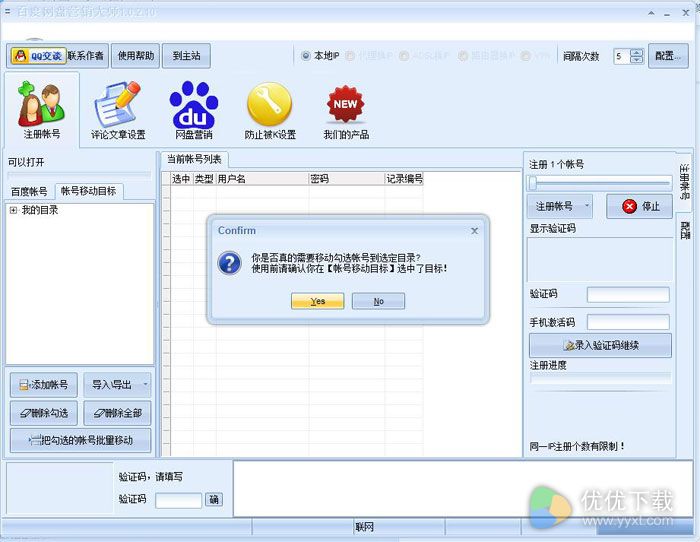
Task: Increase the 间隔次数 value
Action: coord(637,52)
